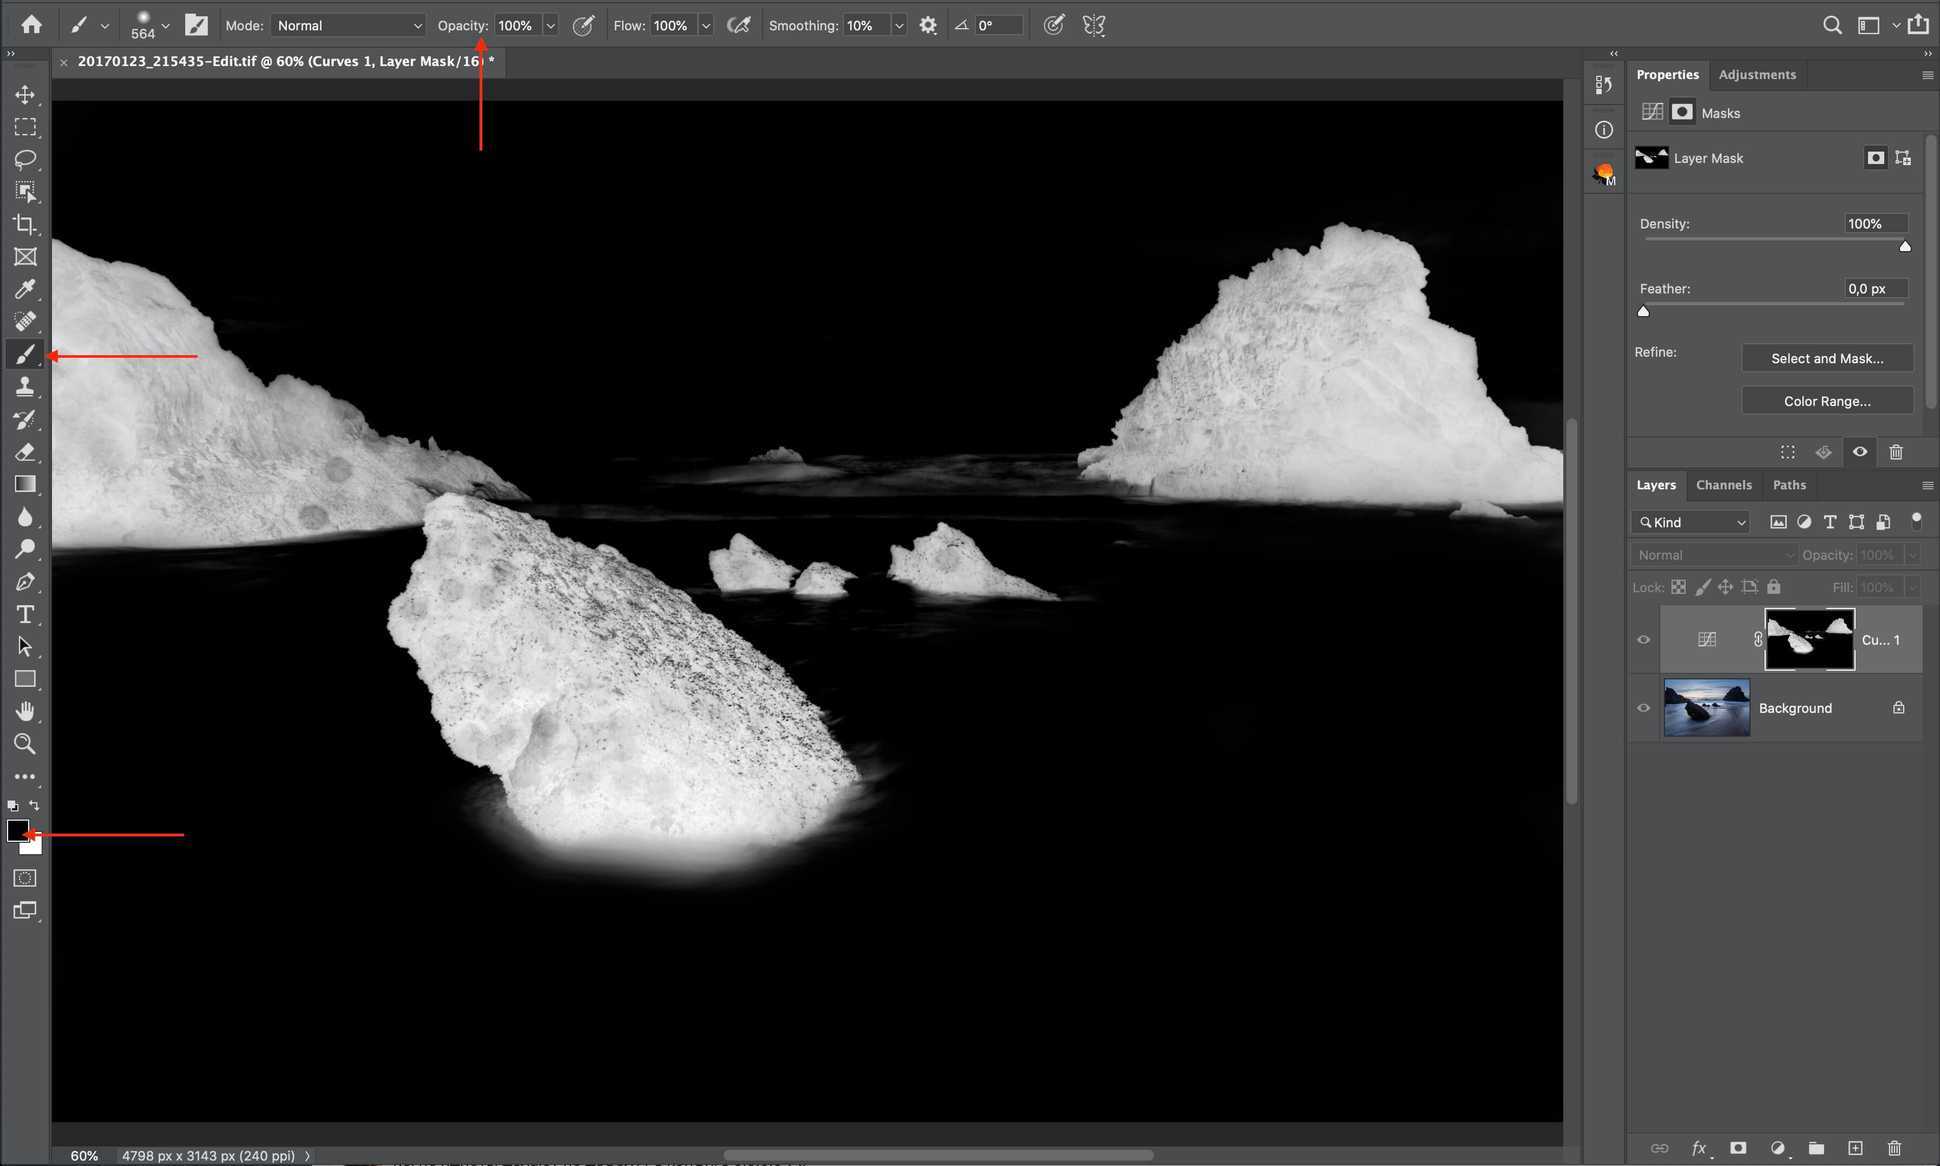1940x1166 pixels.
Task: Open the smoothing options gear
Action: point(928,25)
